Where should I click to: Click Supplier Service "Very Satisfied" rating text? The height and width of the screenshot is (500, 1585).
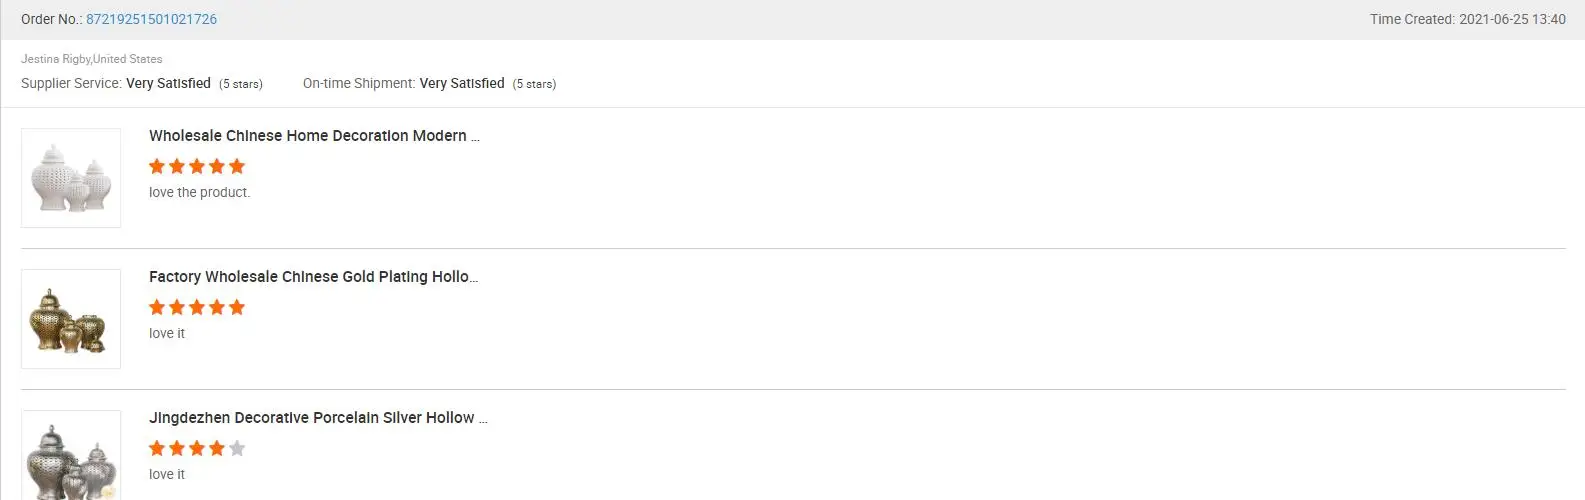tap(168, 83)
